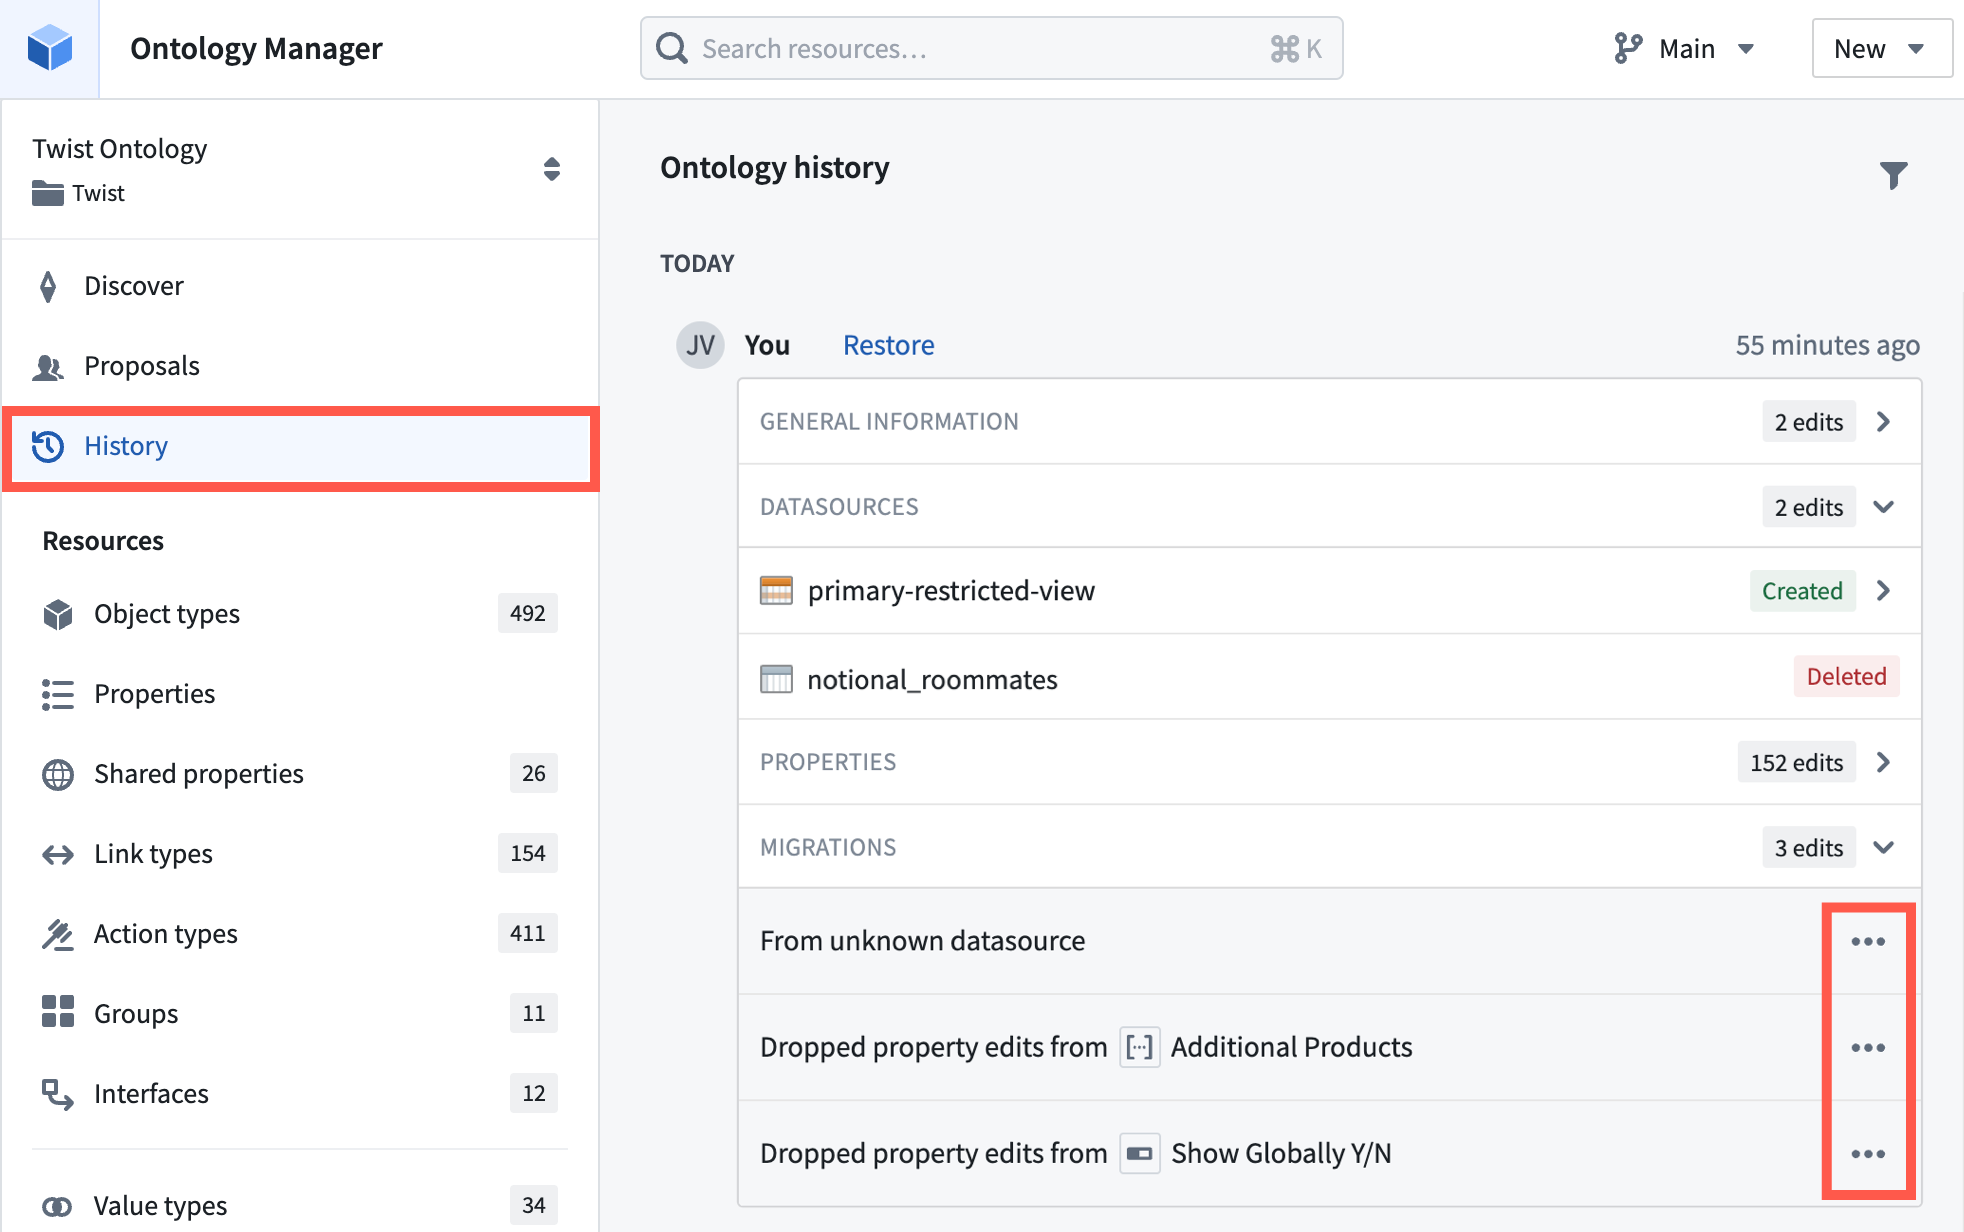Expand the GENERAL INFORMATION chevron
Screen dimensions: 1964x1232
coord(1887,422)
